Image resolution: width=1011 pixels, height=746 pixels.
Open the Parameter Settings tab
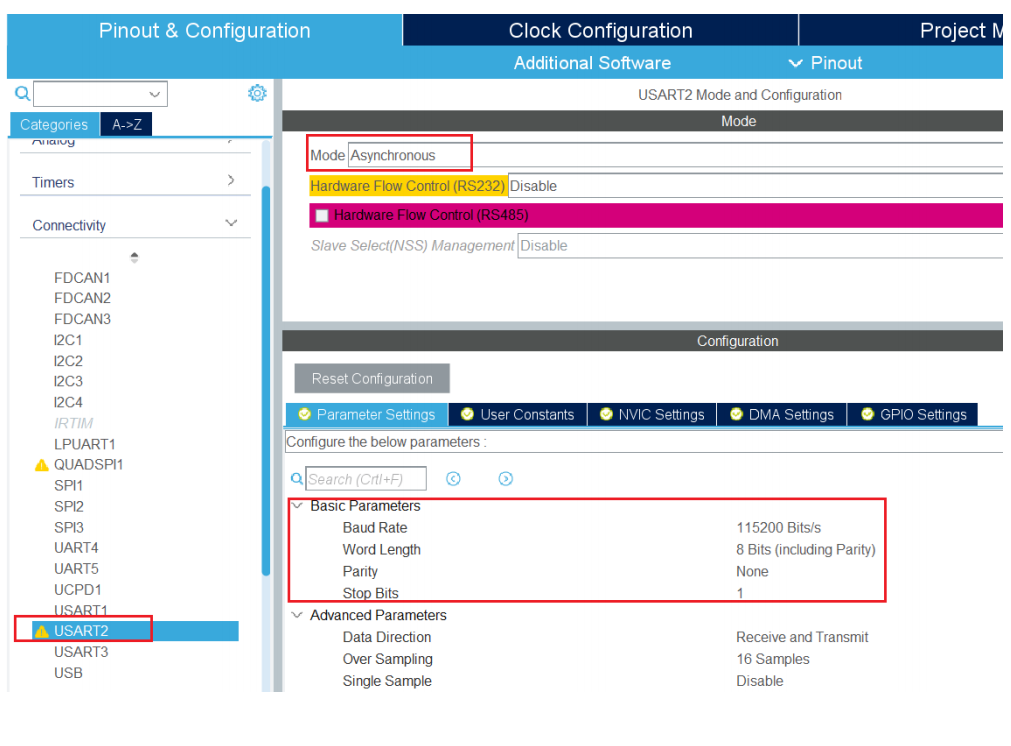(x=367, y=415)
